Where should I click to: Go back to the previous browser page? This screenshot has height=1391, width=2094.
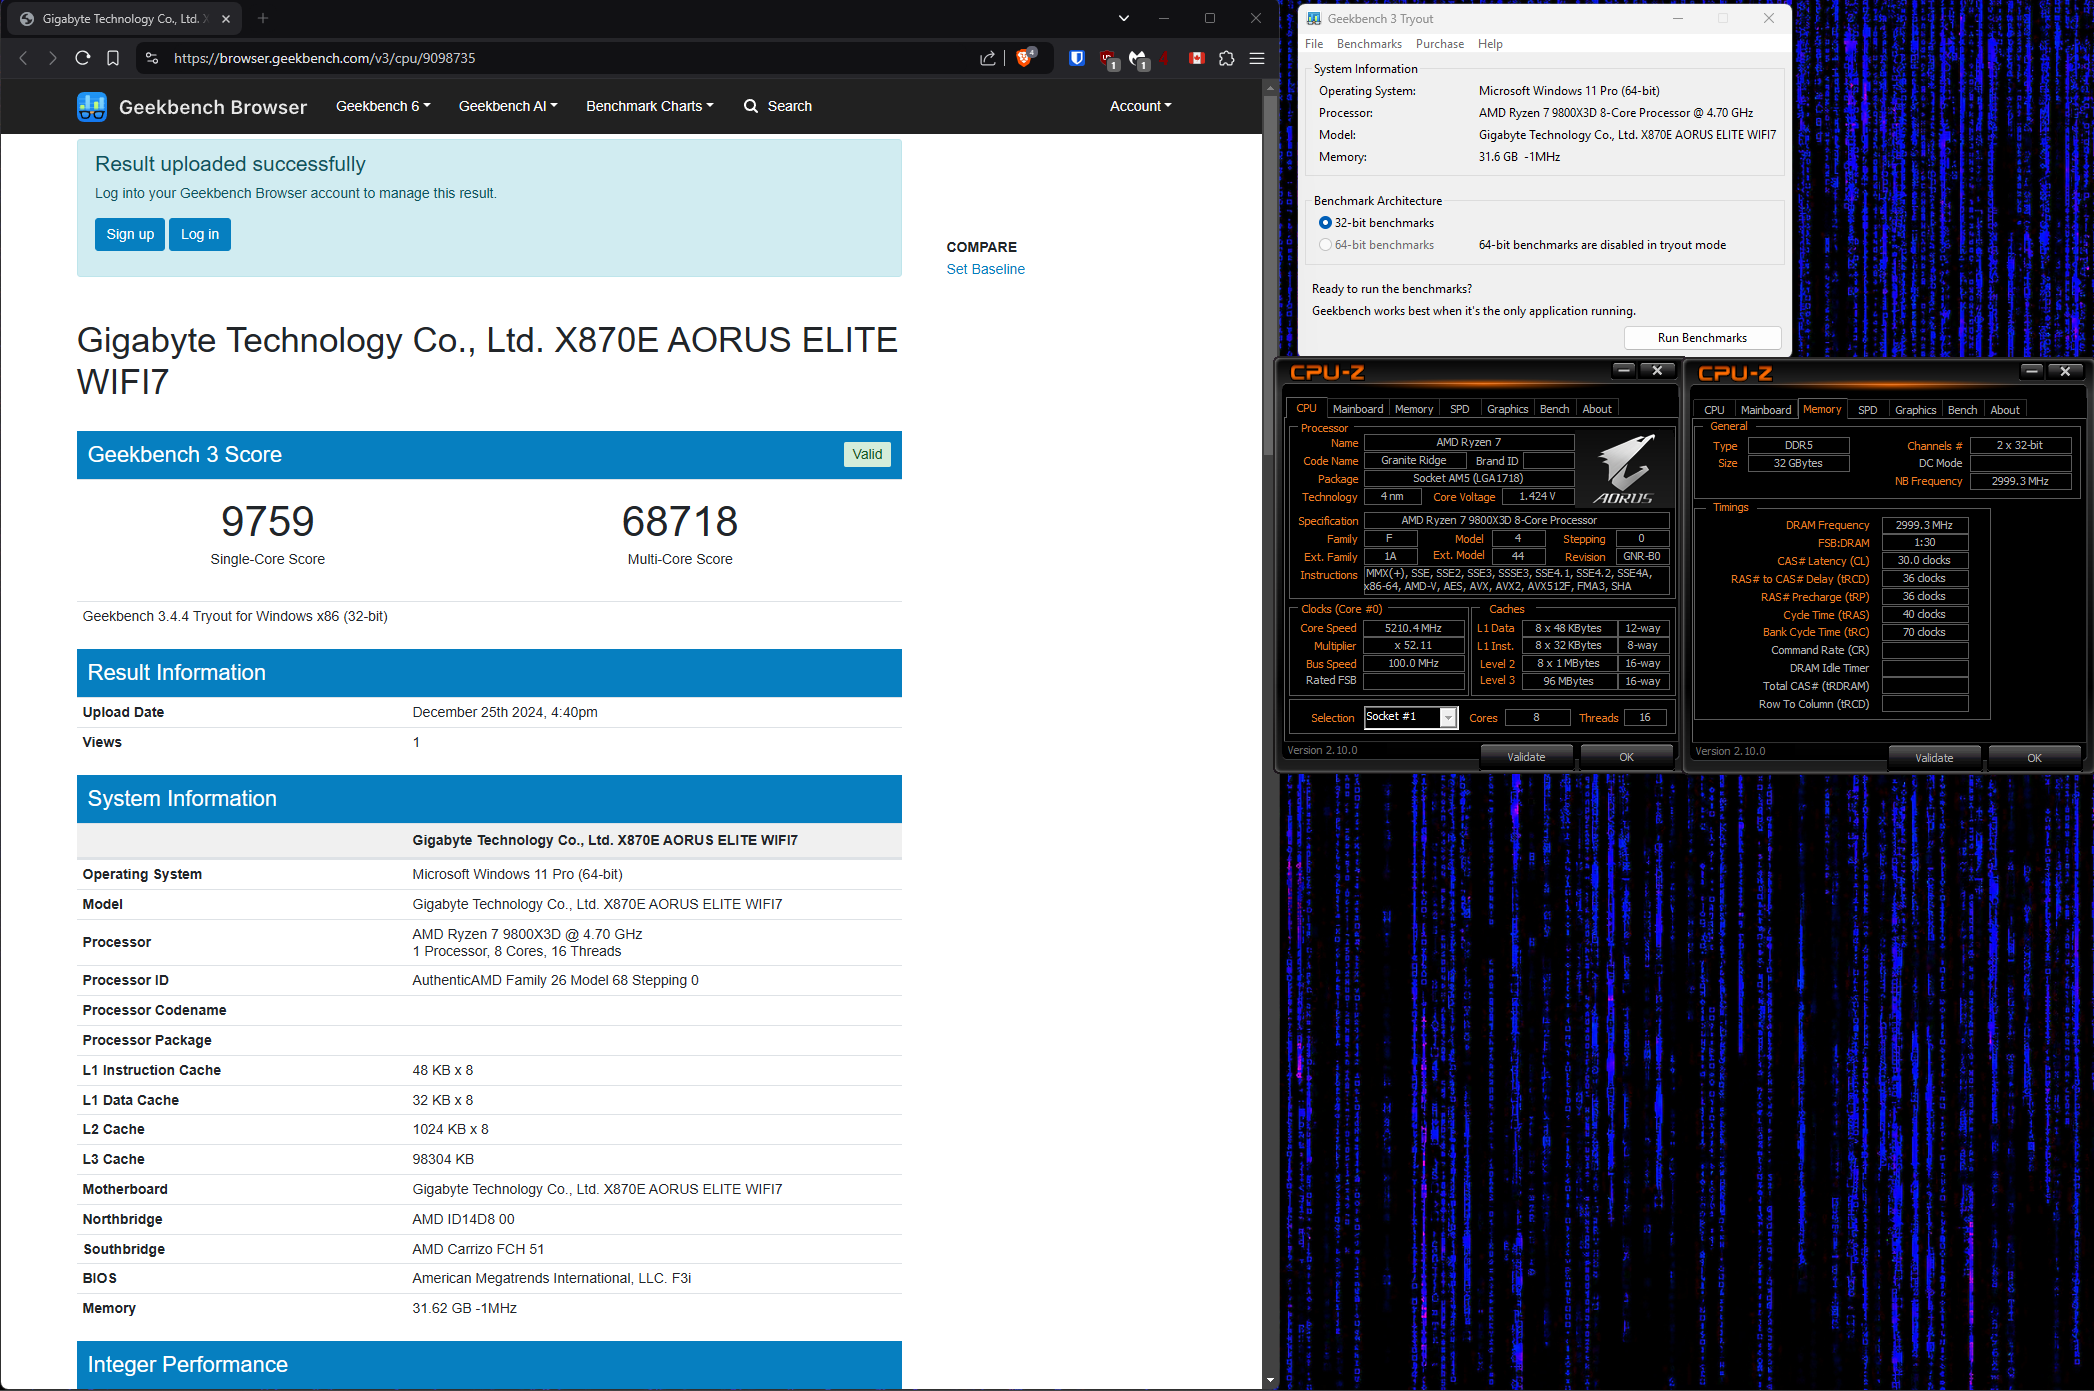point(24,58)
